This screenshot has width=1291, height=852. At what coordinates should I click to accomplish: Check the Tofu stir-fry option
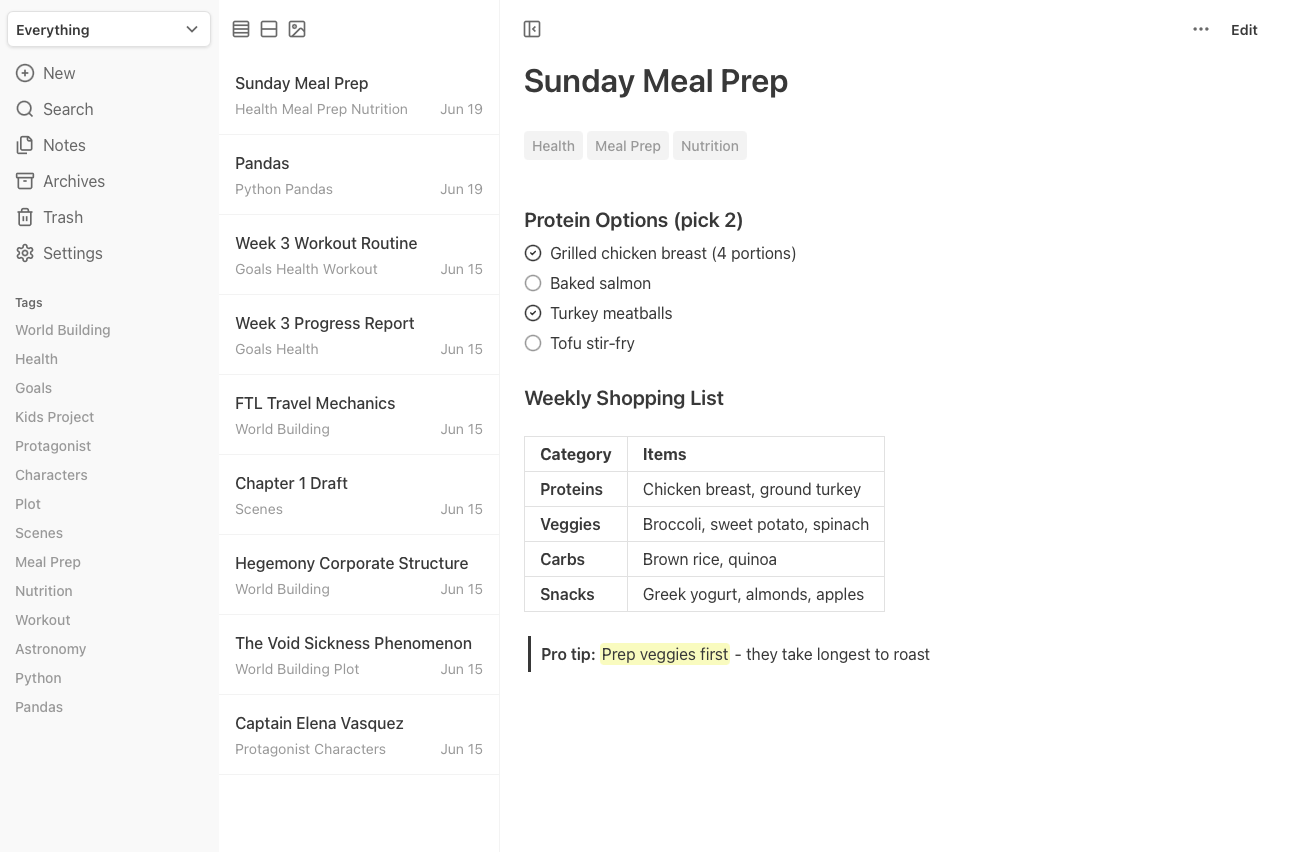tap(533, 343)
